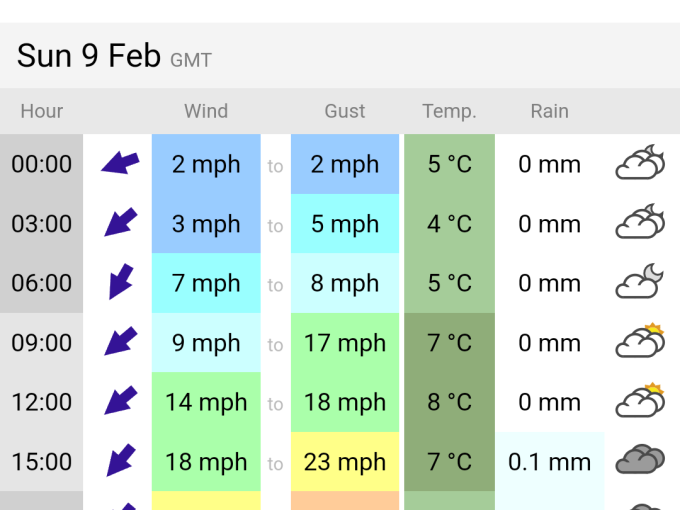Click the 23 mph yellow gust cell

[x=345, y=462]
